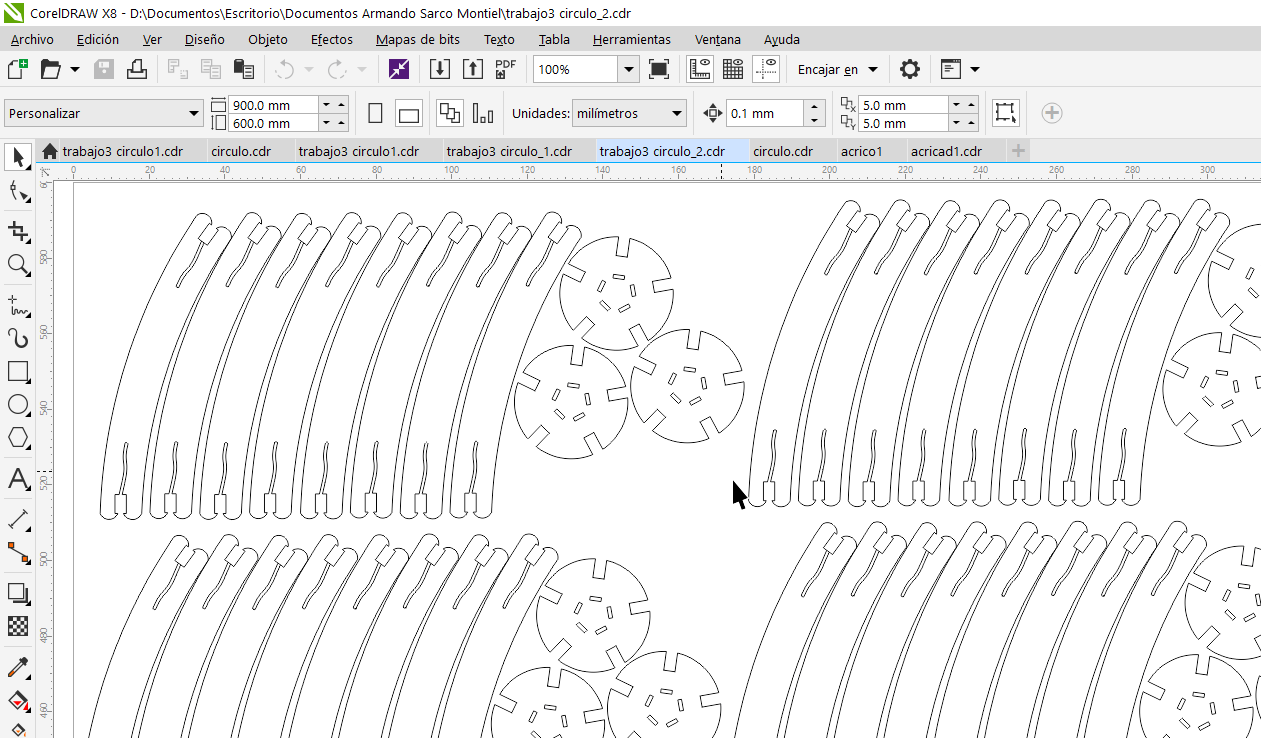Toggle Treat as filled bounding-box button
The width and height of the screenshot is (1261, 738).
click(1005, 113)
